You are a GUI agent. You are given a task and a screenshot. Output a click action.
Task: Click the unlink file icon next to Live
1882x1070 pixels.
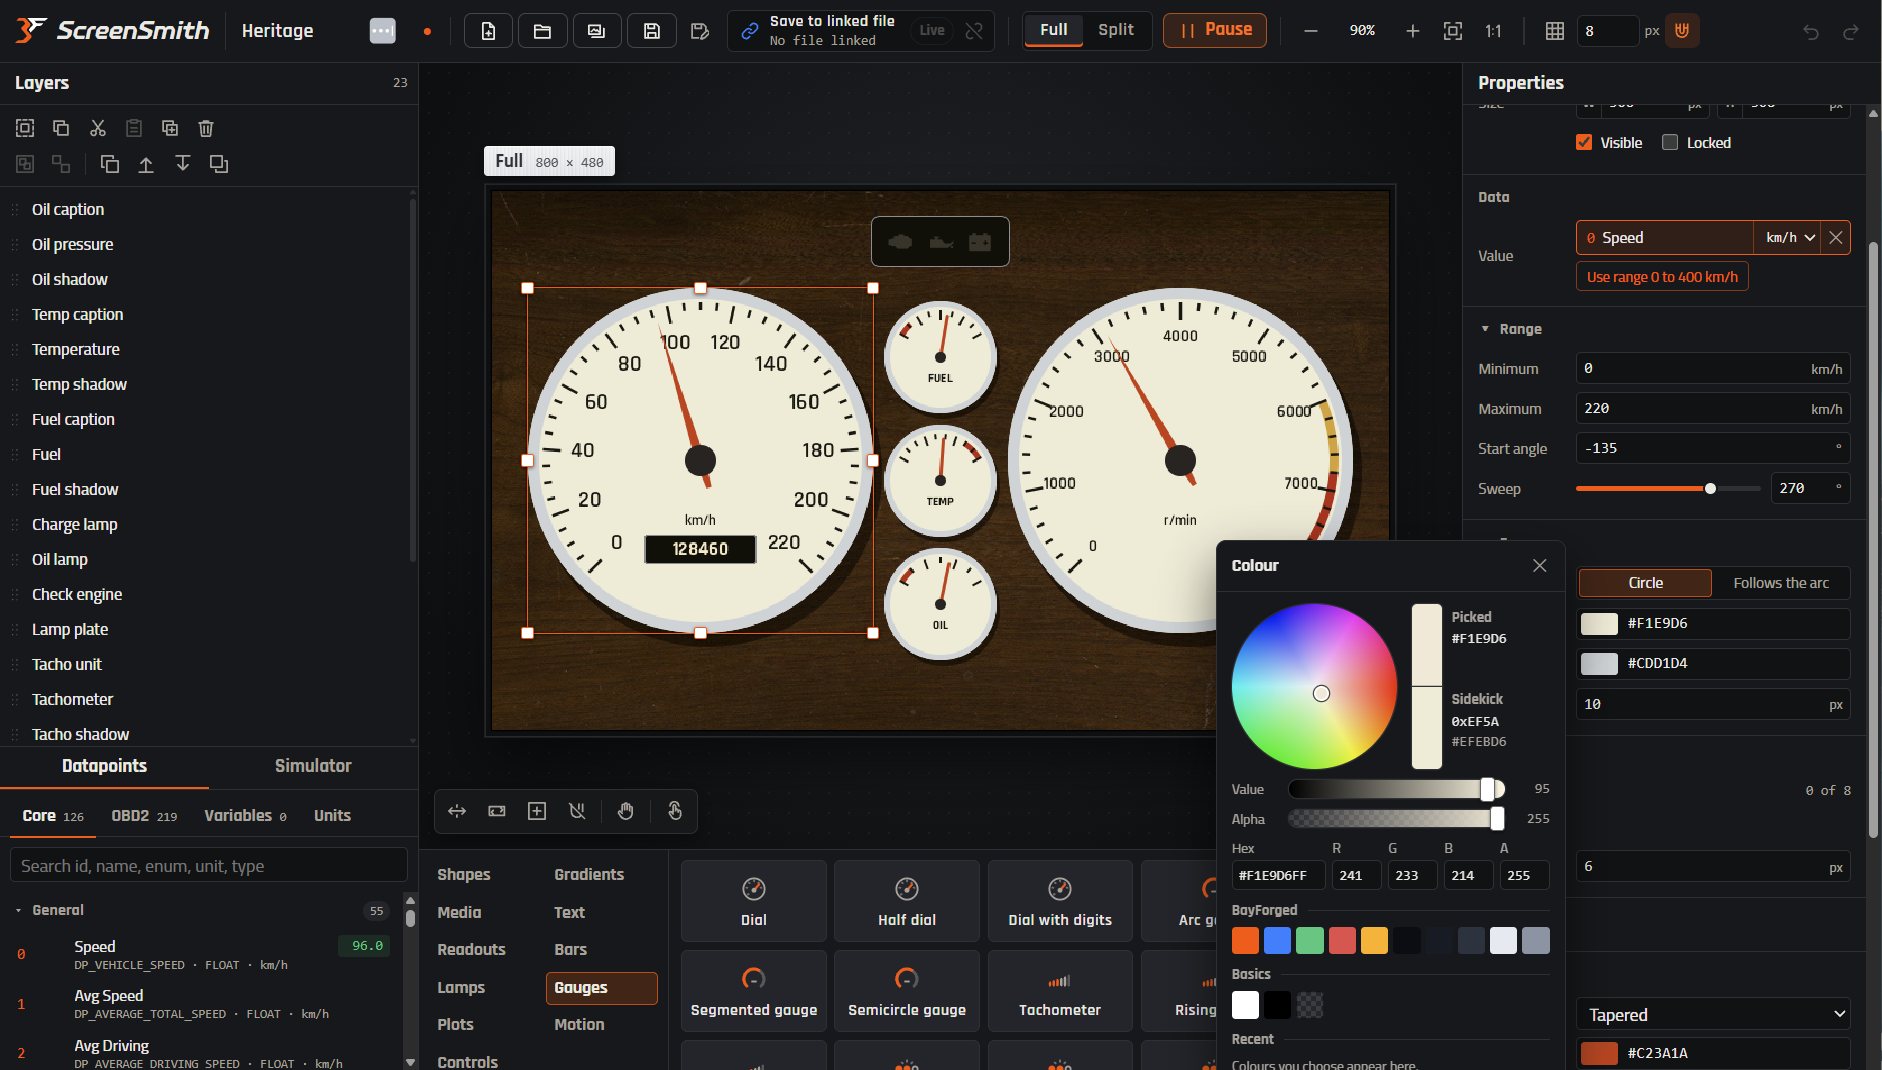tap(974, 31)
